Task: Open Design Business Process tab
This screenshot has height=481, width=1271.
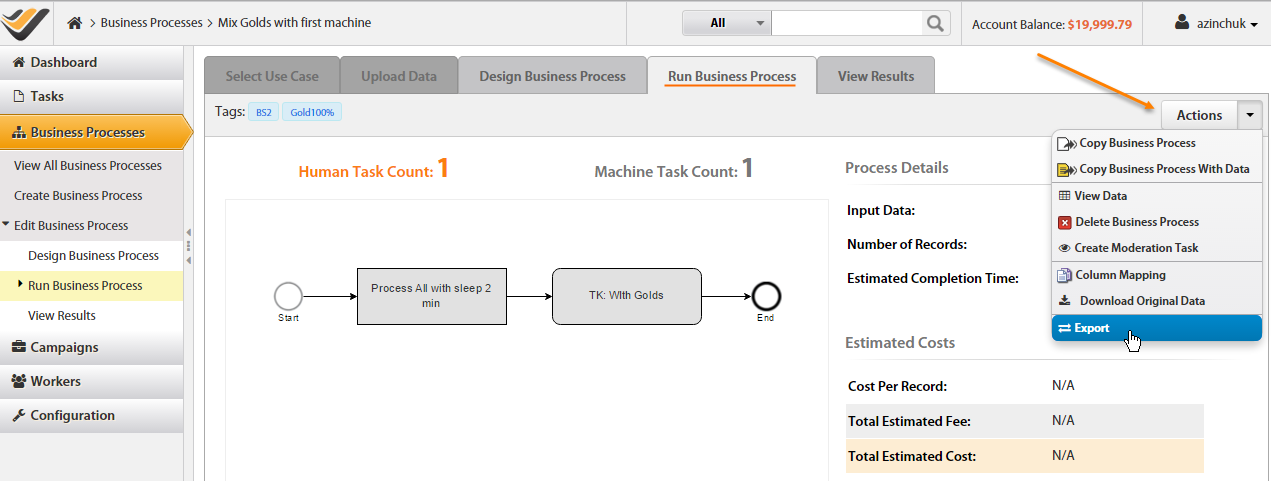Action: coord(552,76)
